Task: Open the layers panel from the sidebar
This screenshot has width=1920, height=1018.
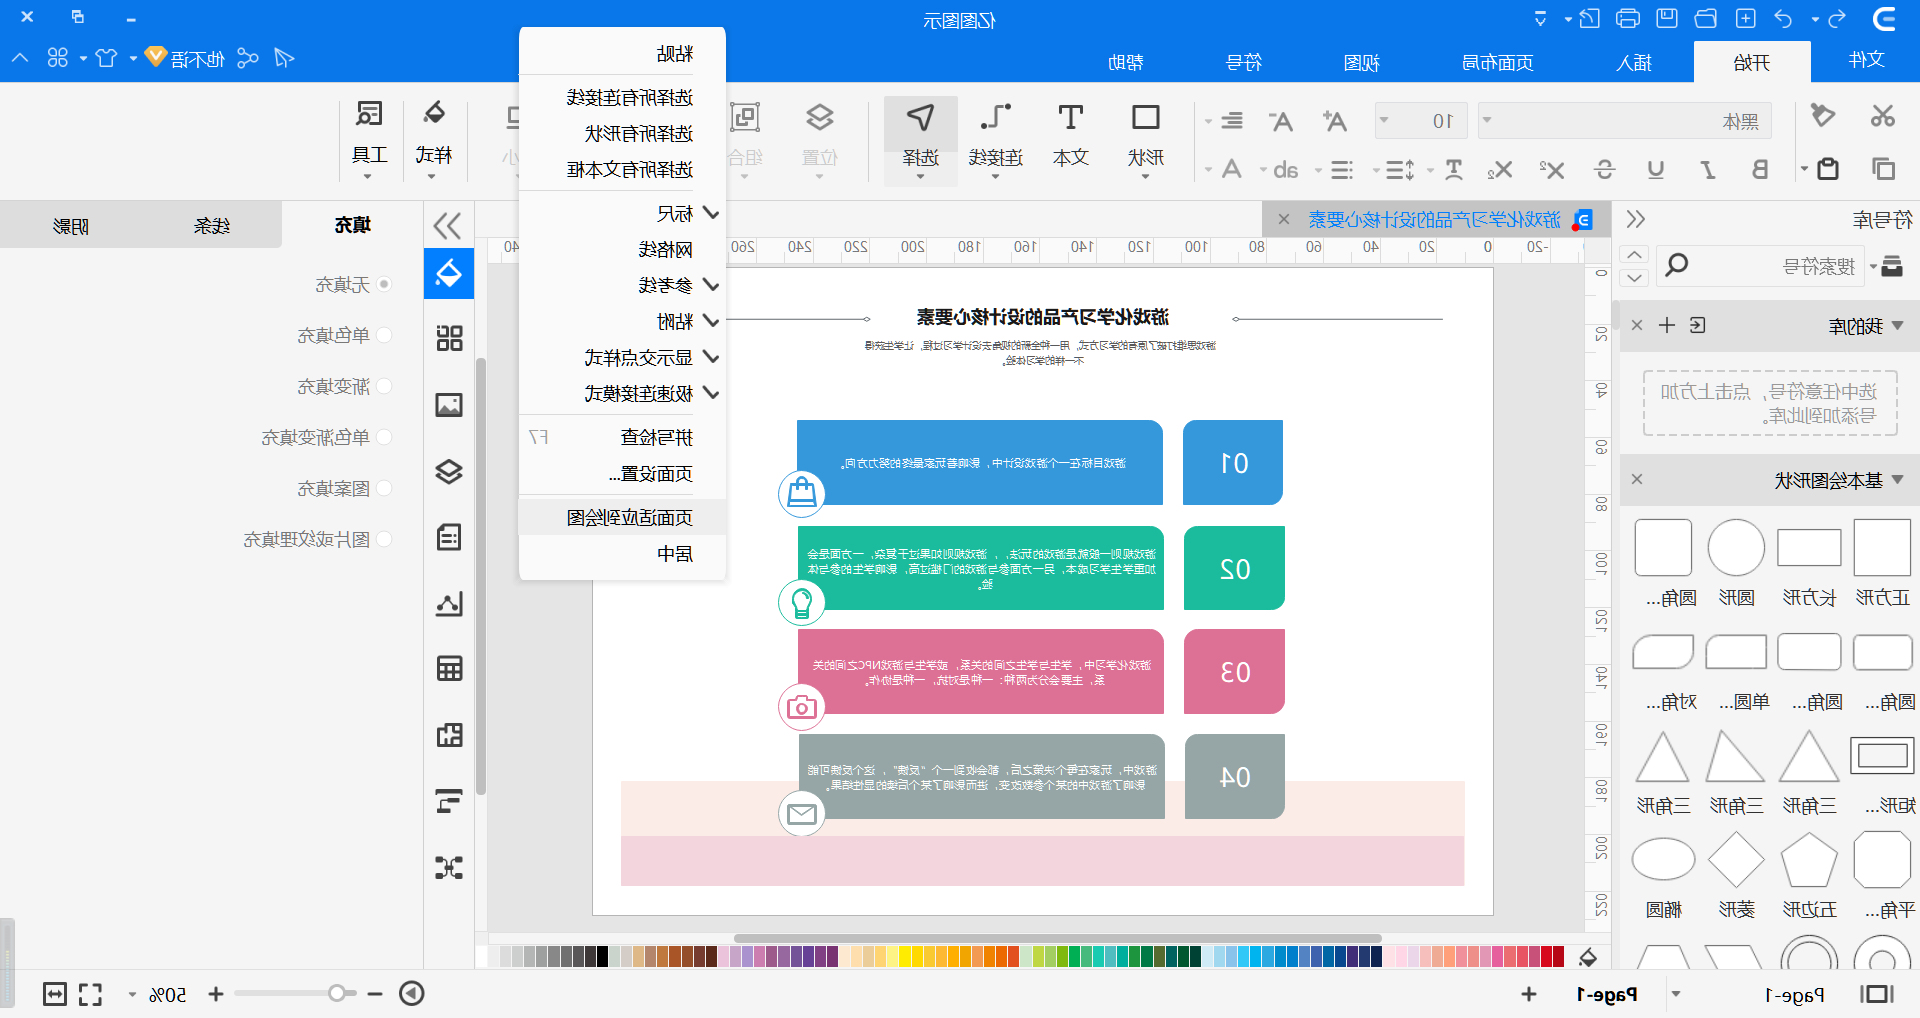Action: [449, 471]
